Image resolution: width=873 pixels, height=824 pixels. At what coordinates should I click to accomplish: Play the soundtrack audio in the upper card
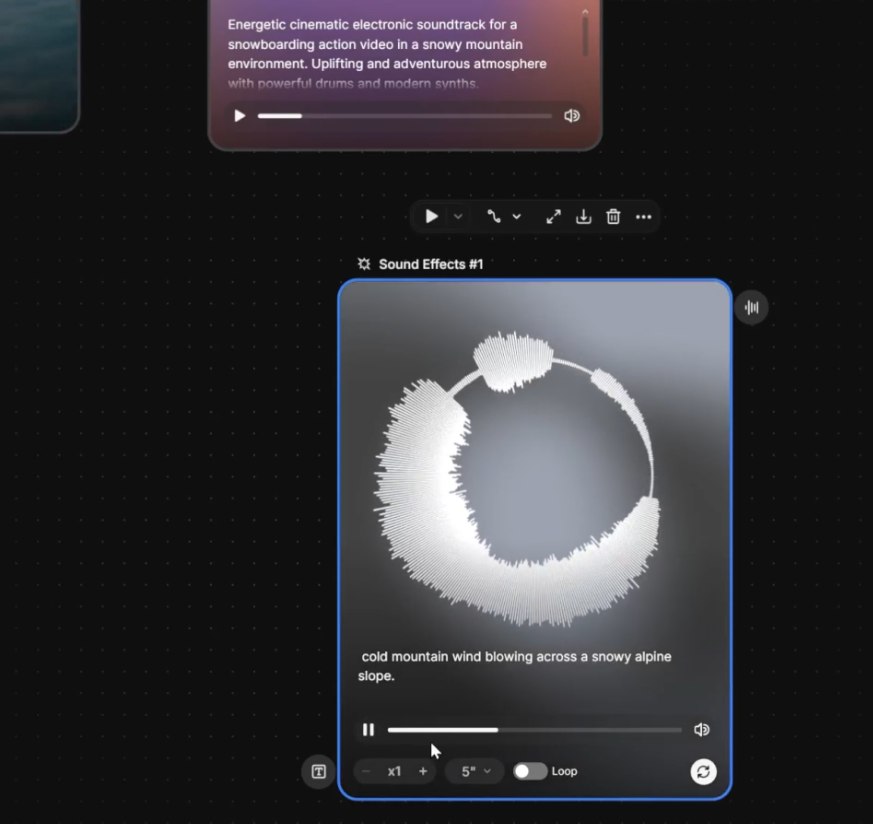point(239,116)
